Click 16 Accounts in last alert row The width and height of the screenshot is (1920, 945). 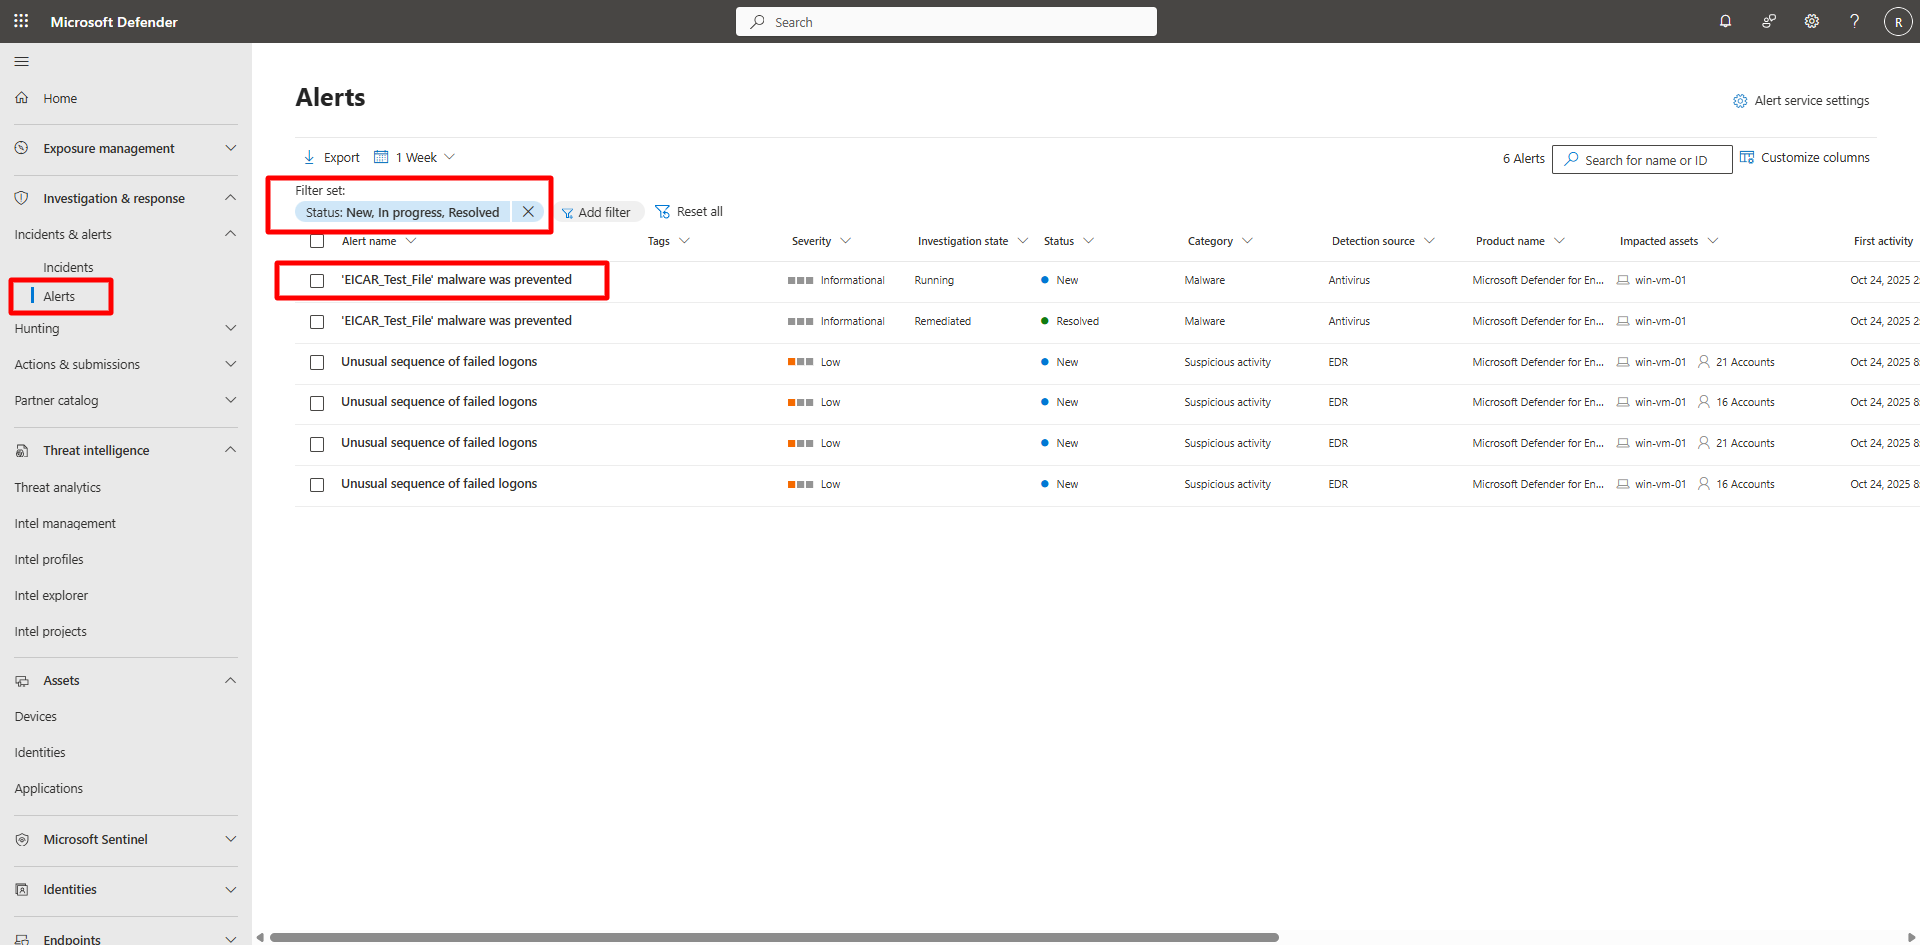(x=1745, y=484)
